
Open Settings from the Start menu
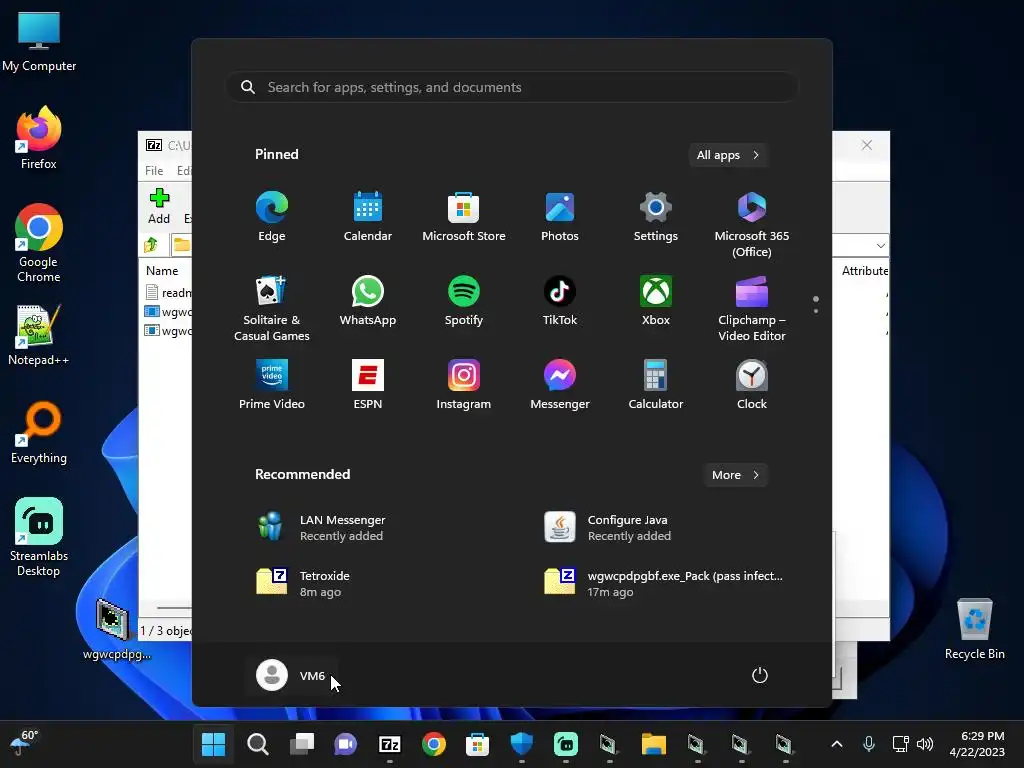click(656, 217)
